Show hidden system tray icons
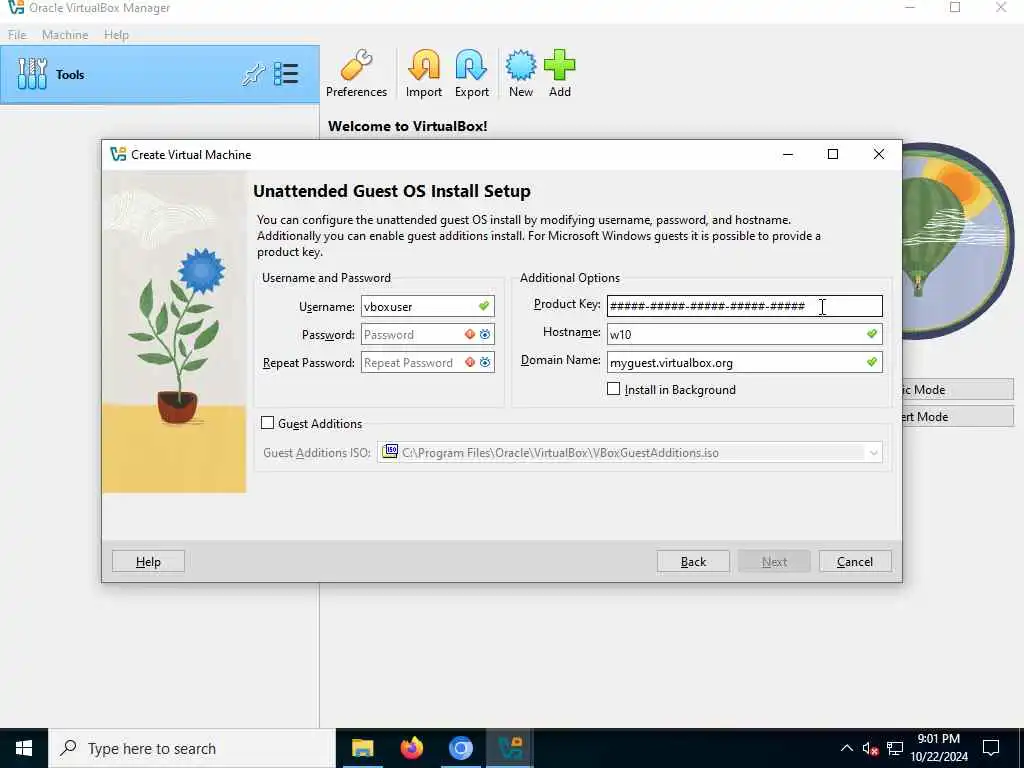Viewport: 1024px width, 768px height. click(846, 748)
